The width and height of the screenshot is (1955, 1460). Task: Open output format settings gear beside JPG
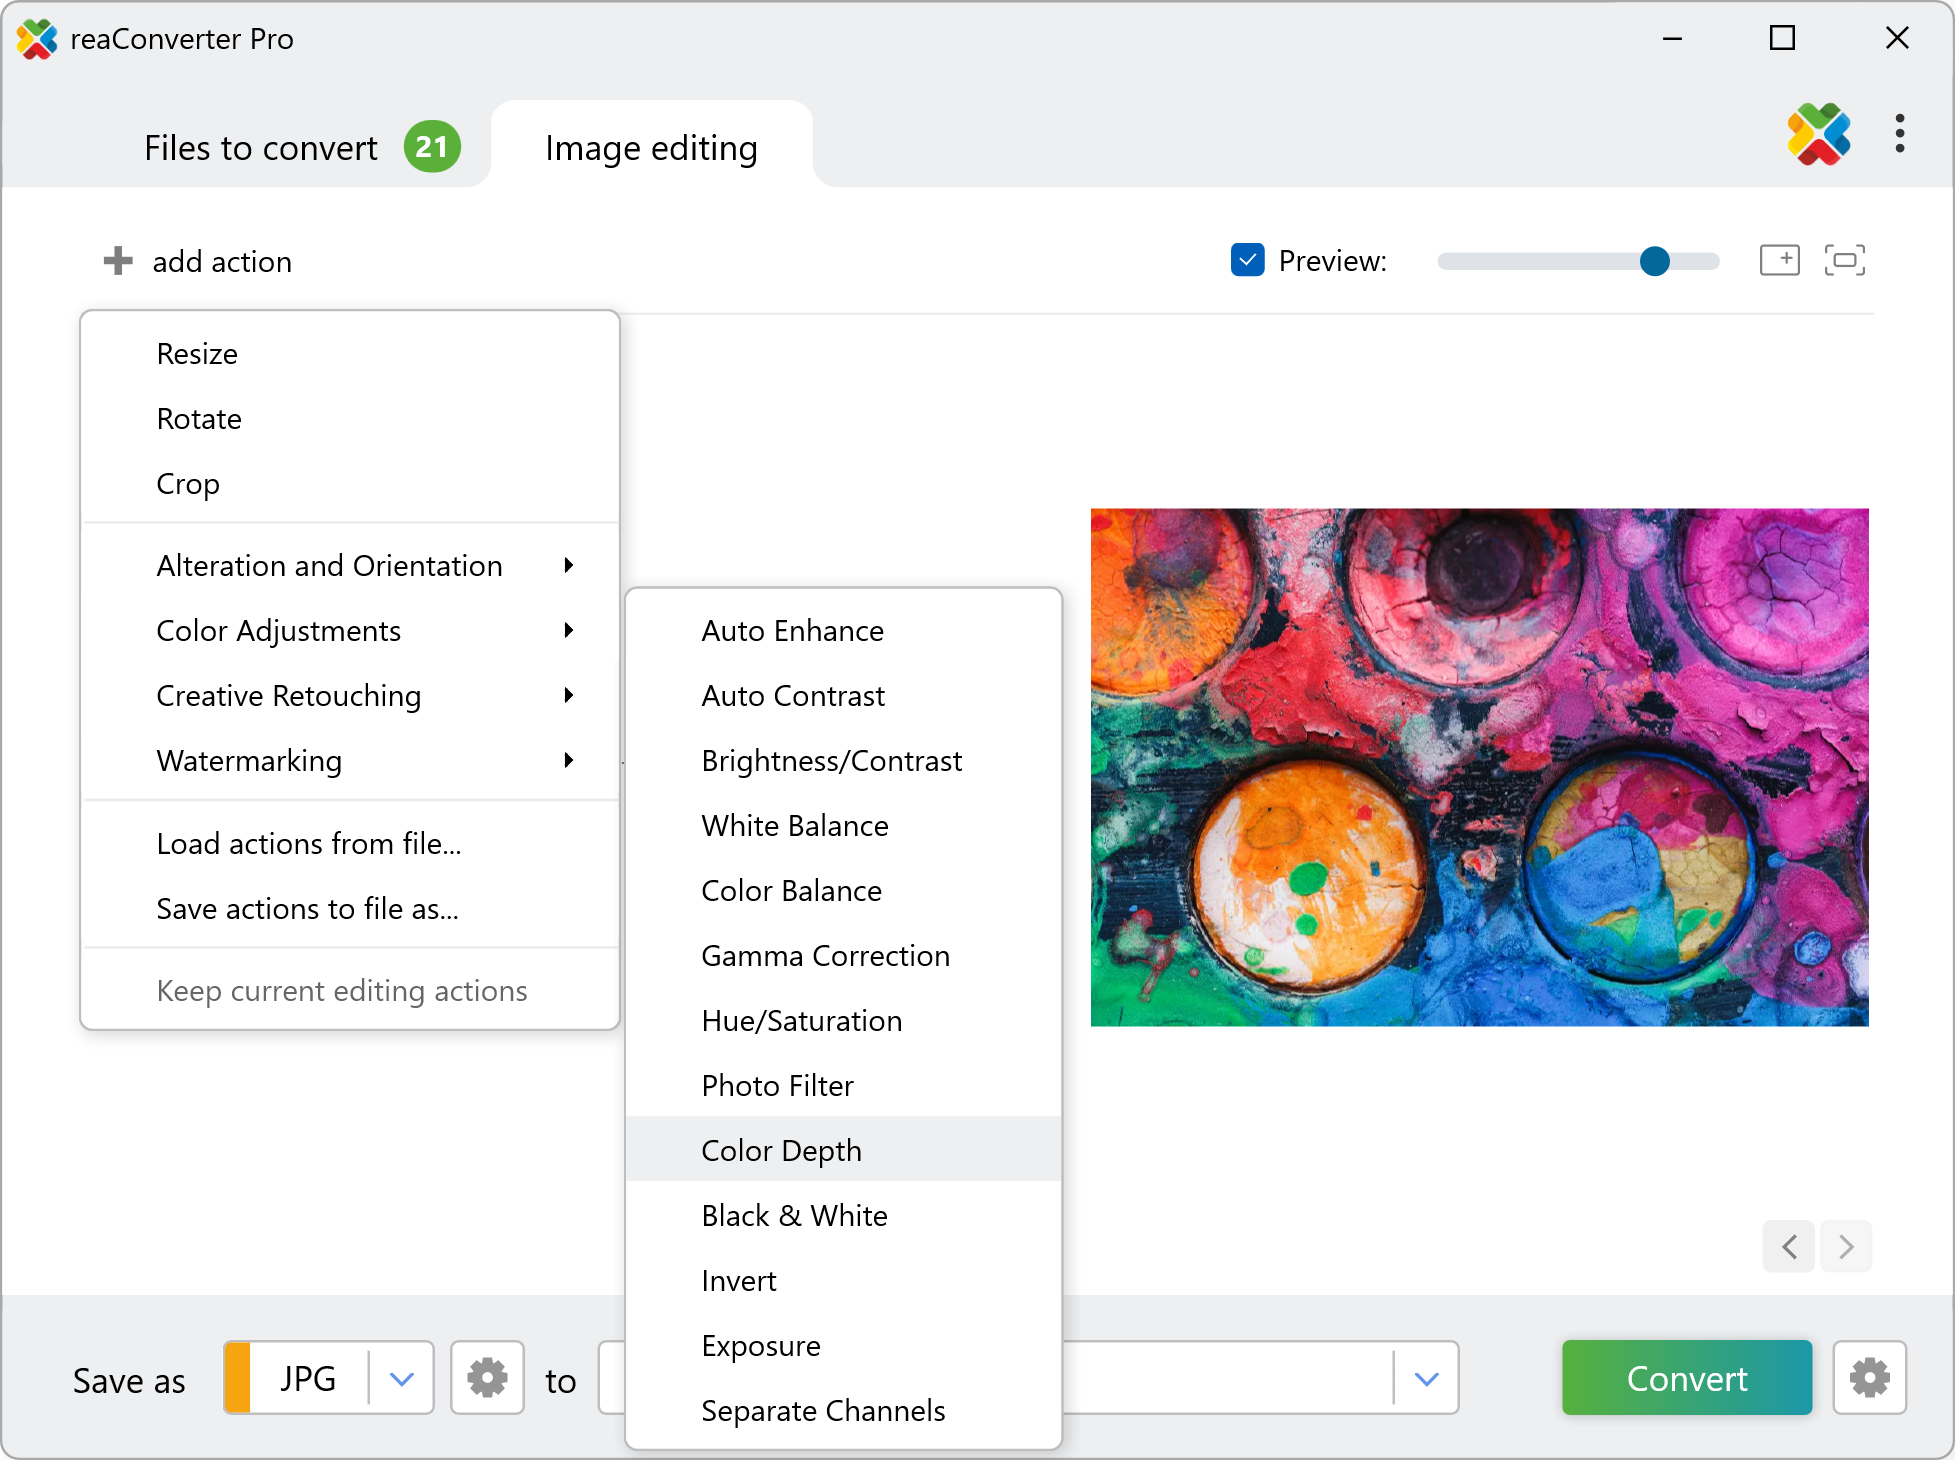click(487, 1378)
